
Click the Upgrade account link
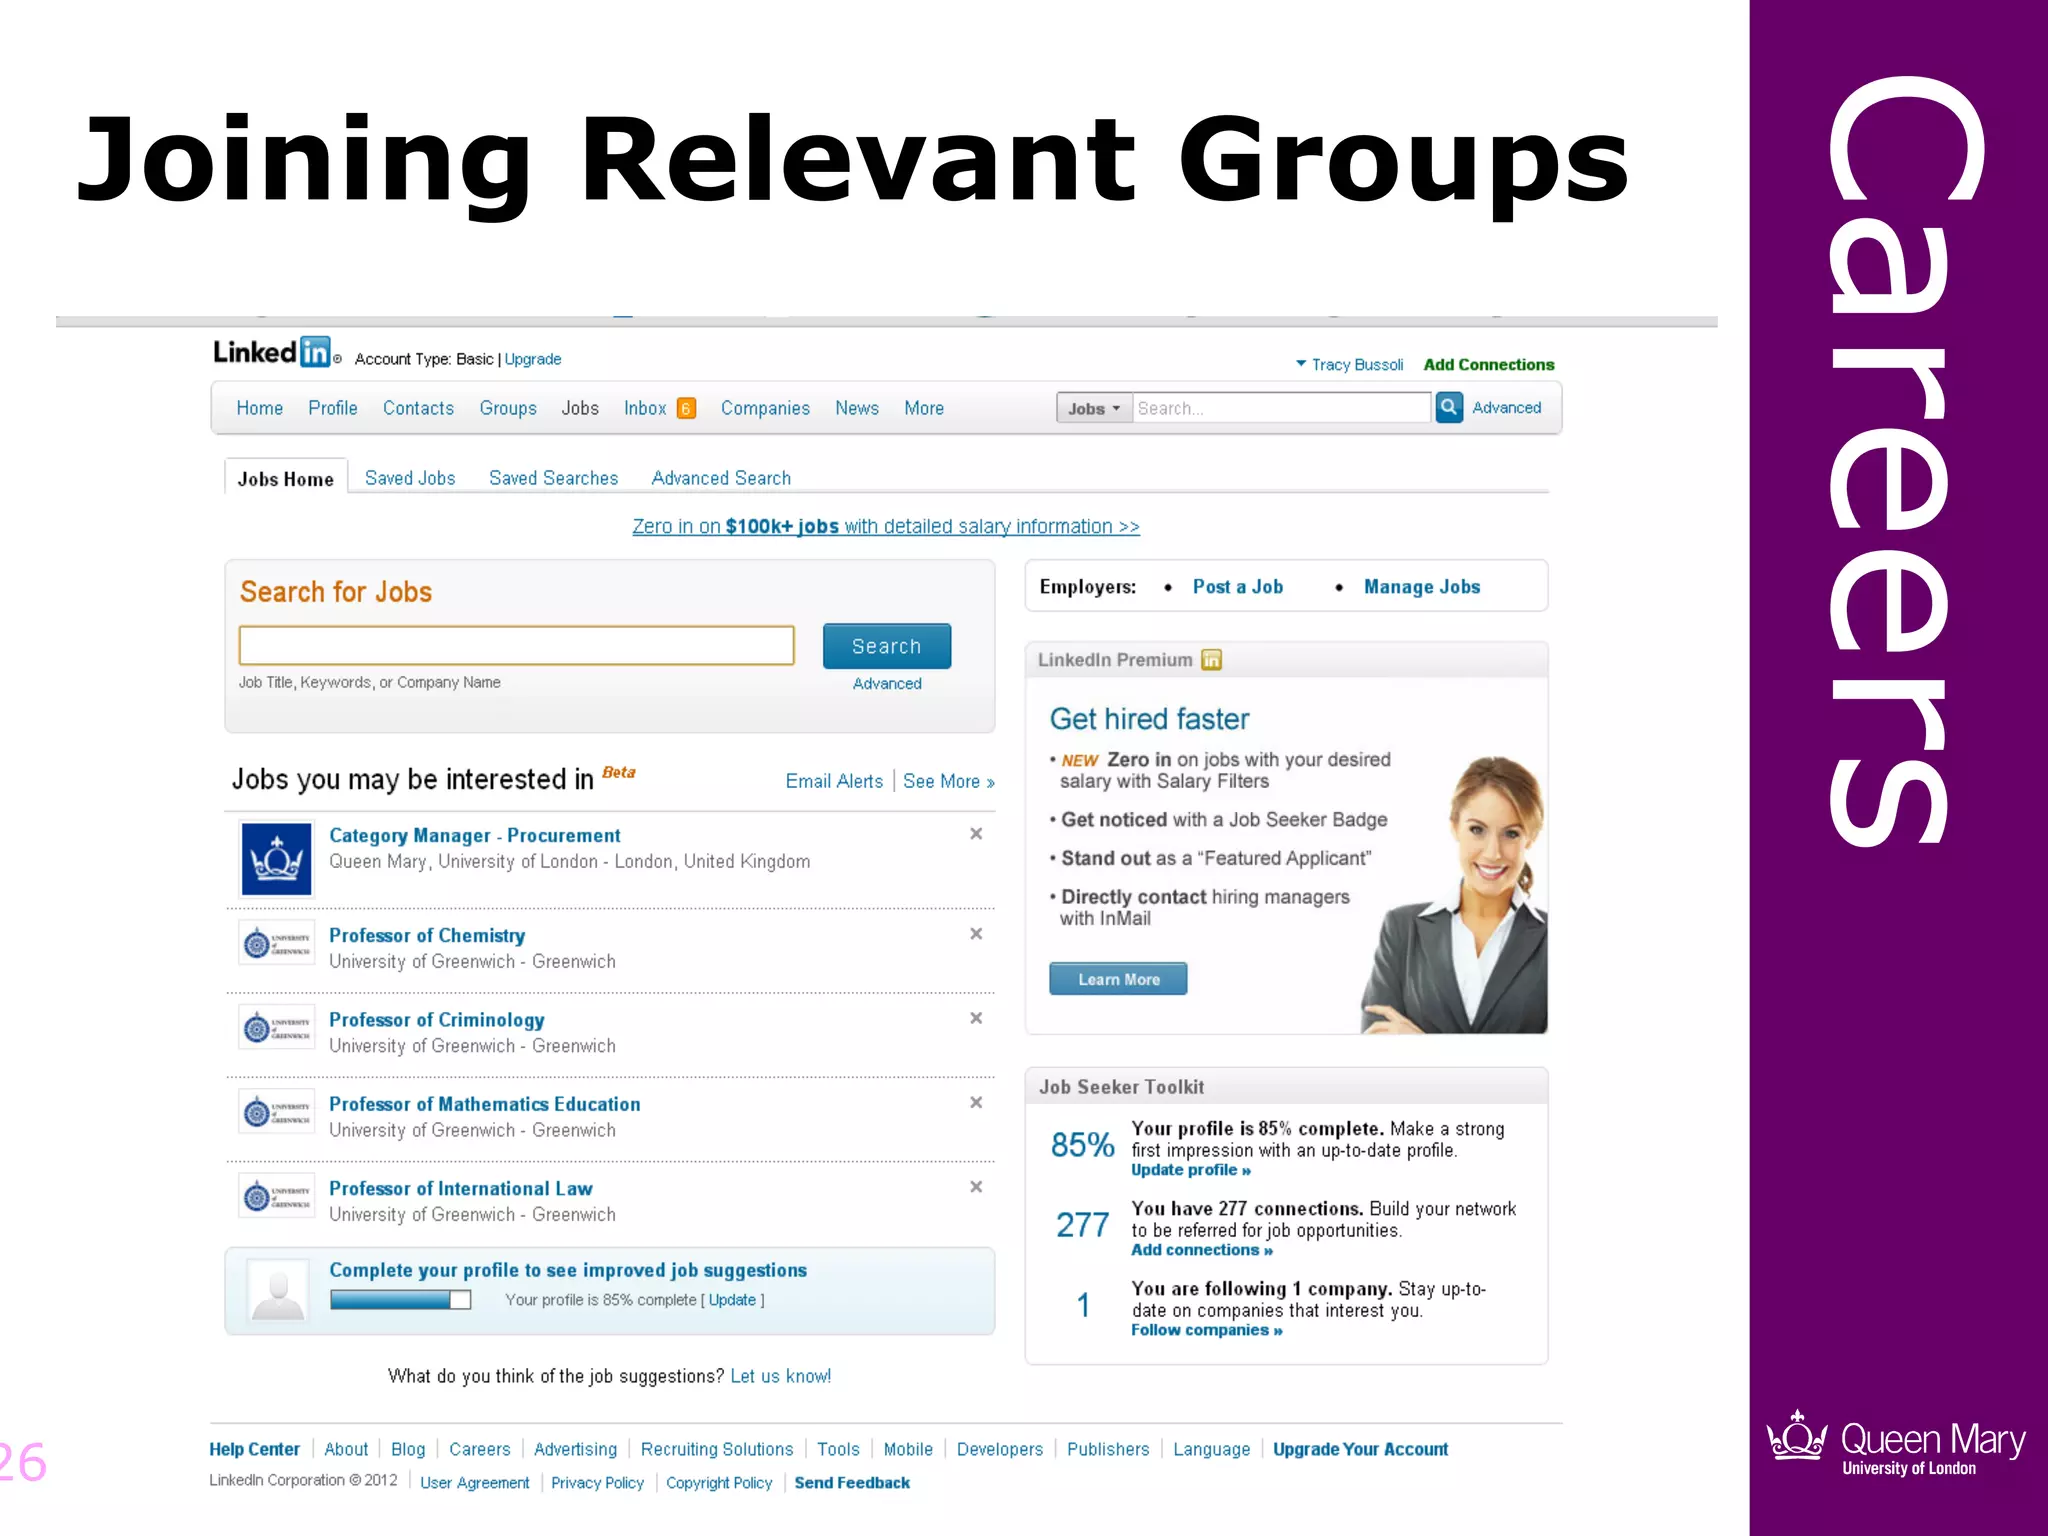(533, 359)
